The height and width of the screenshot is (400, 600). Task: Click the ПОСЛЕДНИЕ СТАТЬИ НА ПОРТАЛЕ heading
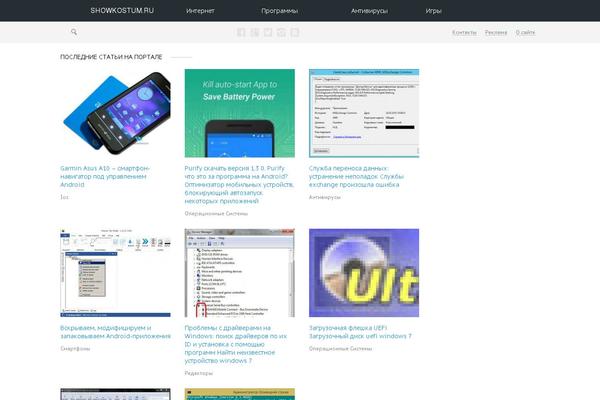point(111,57)
